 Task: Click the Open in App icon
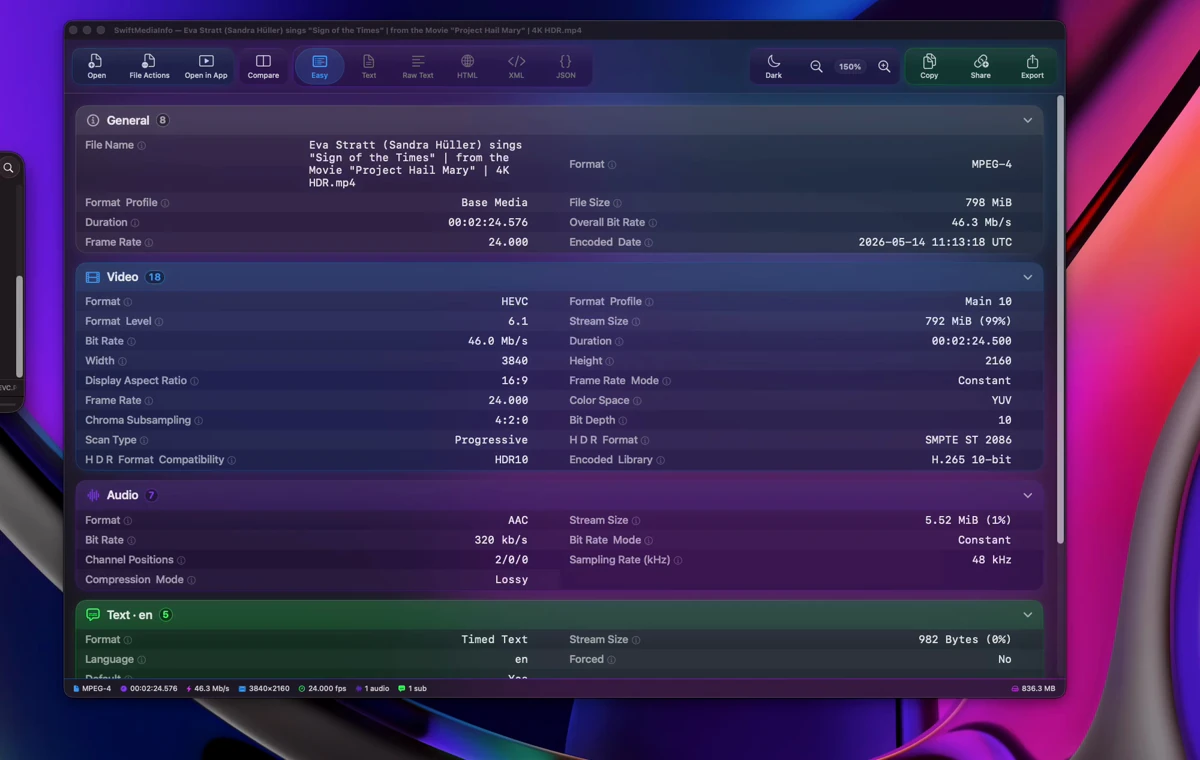[206, 66]
